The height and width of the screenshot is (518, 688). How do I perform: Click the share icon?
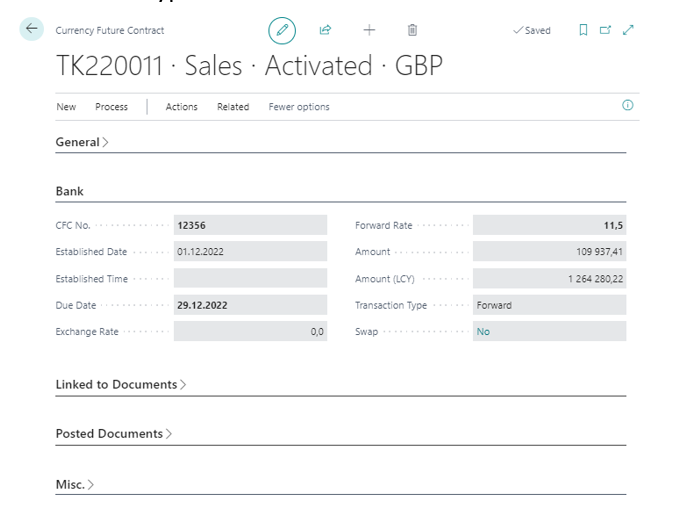pyautogui.click(x=325, y=31)
